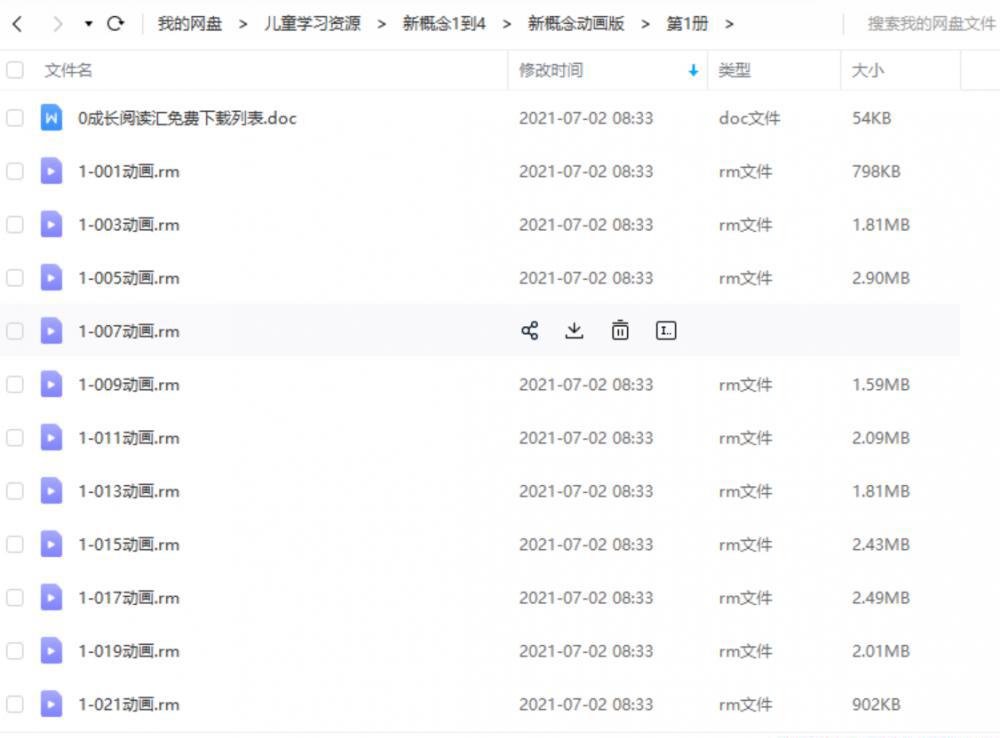Go back to the previous folder

pyautogui.click(x=17, y=24)
